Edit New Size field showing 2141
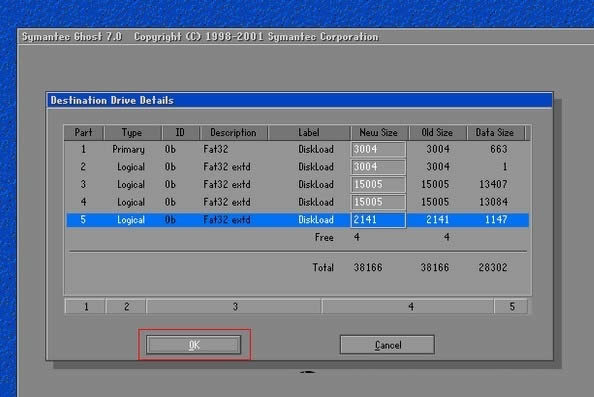This screenshot has width=594, height=397. click(x=378, y=220)
